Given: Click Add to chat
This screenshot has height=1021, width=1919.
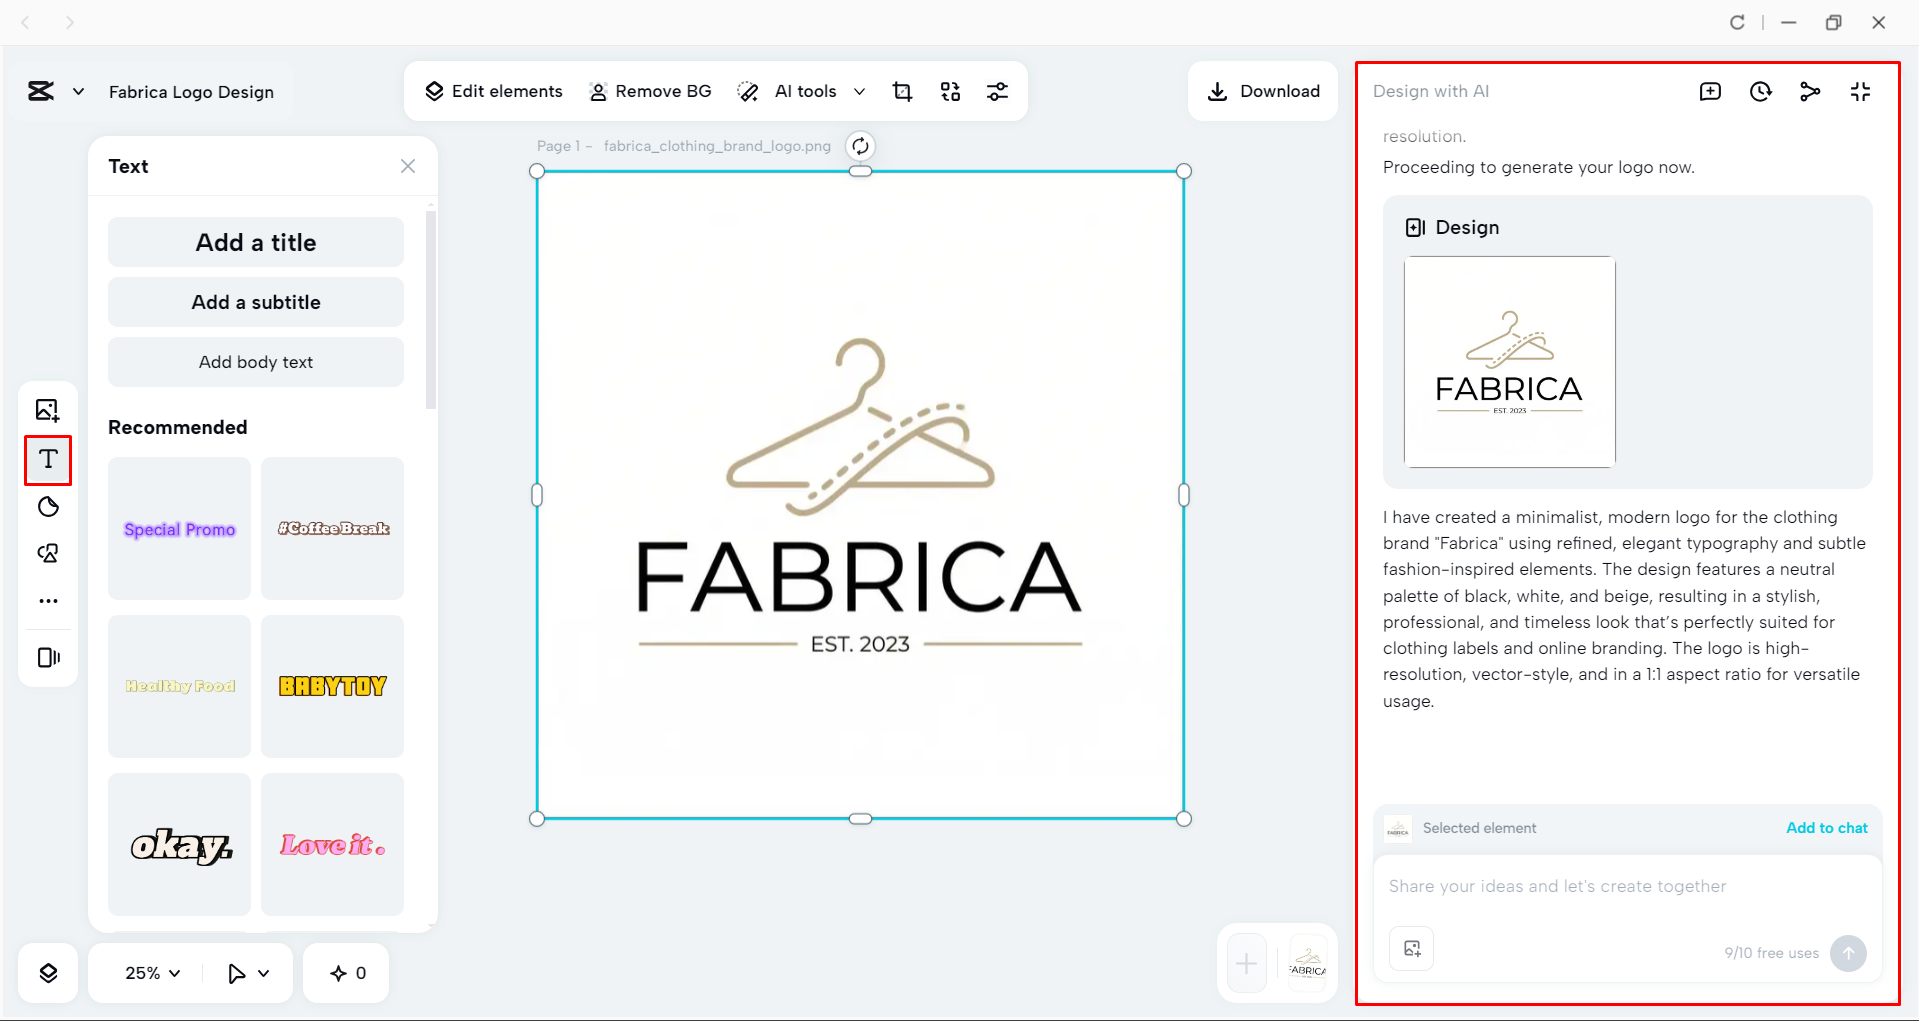Looking at the screenshot, I should click(1826, 828).
